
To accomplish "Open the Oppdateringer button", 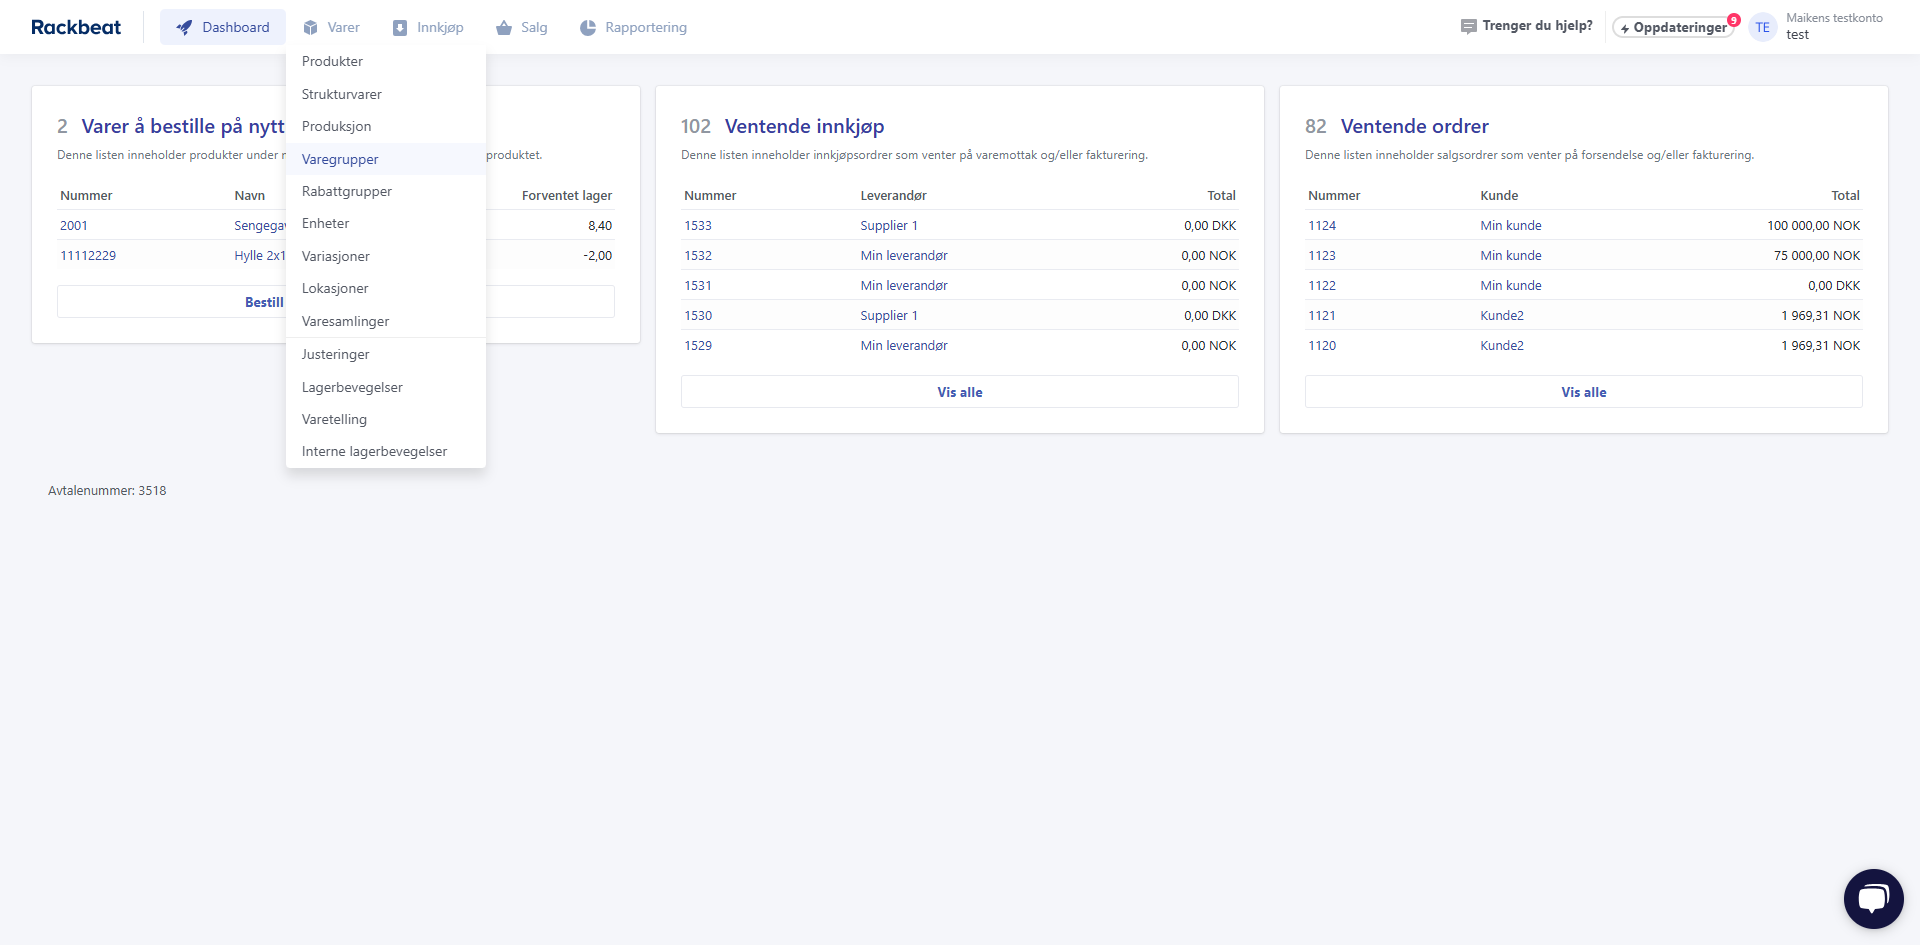I will tap(1673, 27).
